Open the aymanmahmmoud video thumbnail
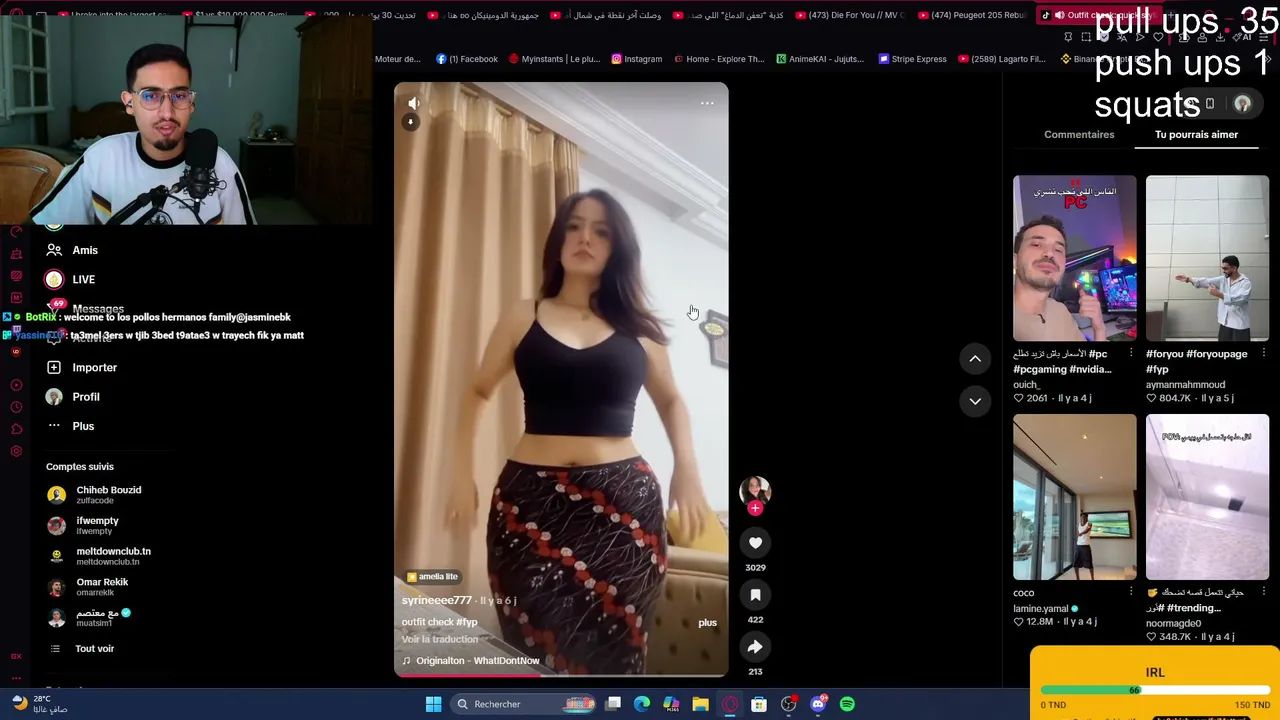The height and width of the screenshot is (720, 1280). tap(1207, 258)
